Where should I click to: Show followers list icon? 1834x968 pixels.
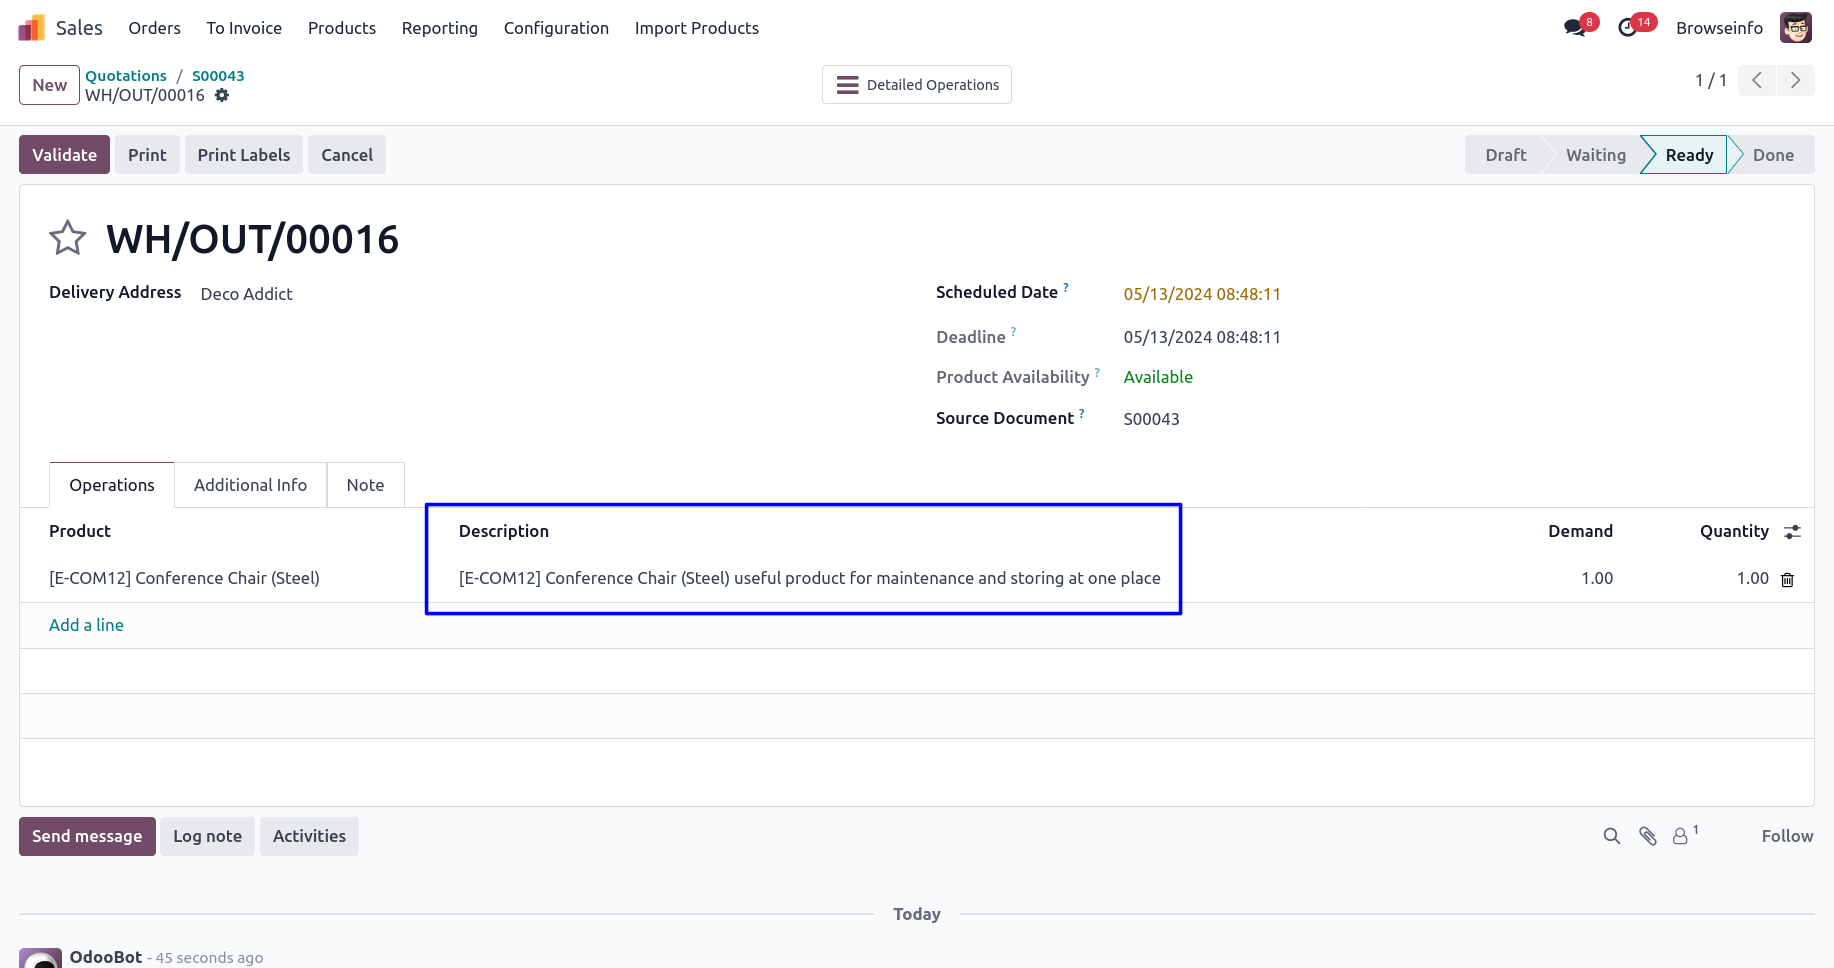point(1682,836)
